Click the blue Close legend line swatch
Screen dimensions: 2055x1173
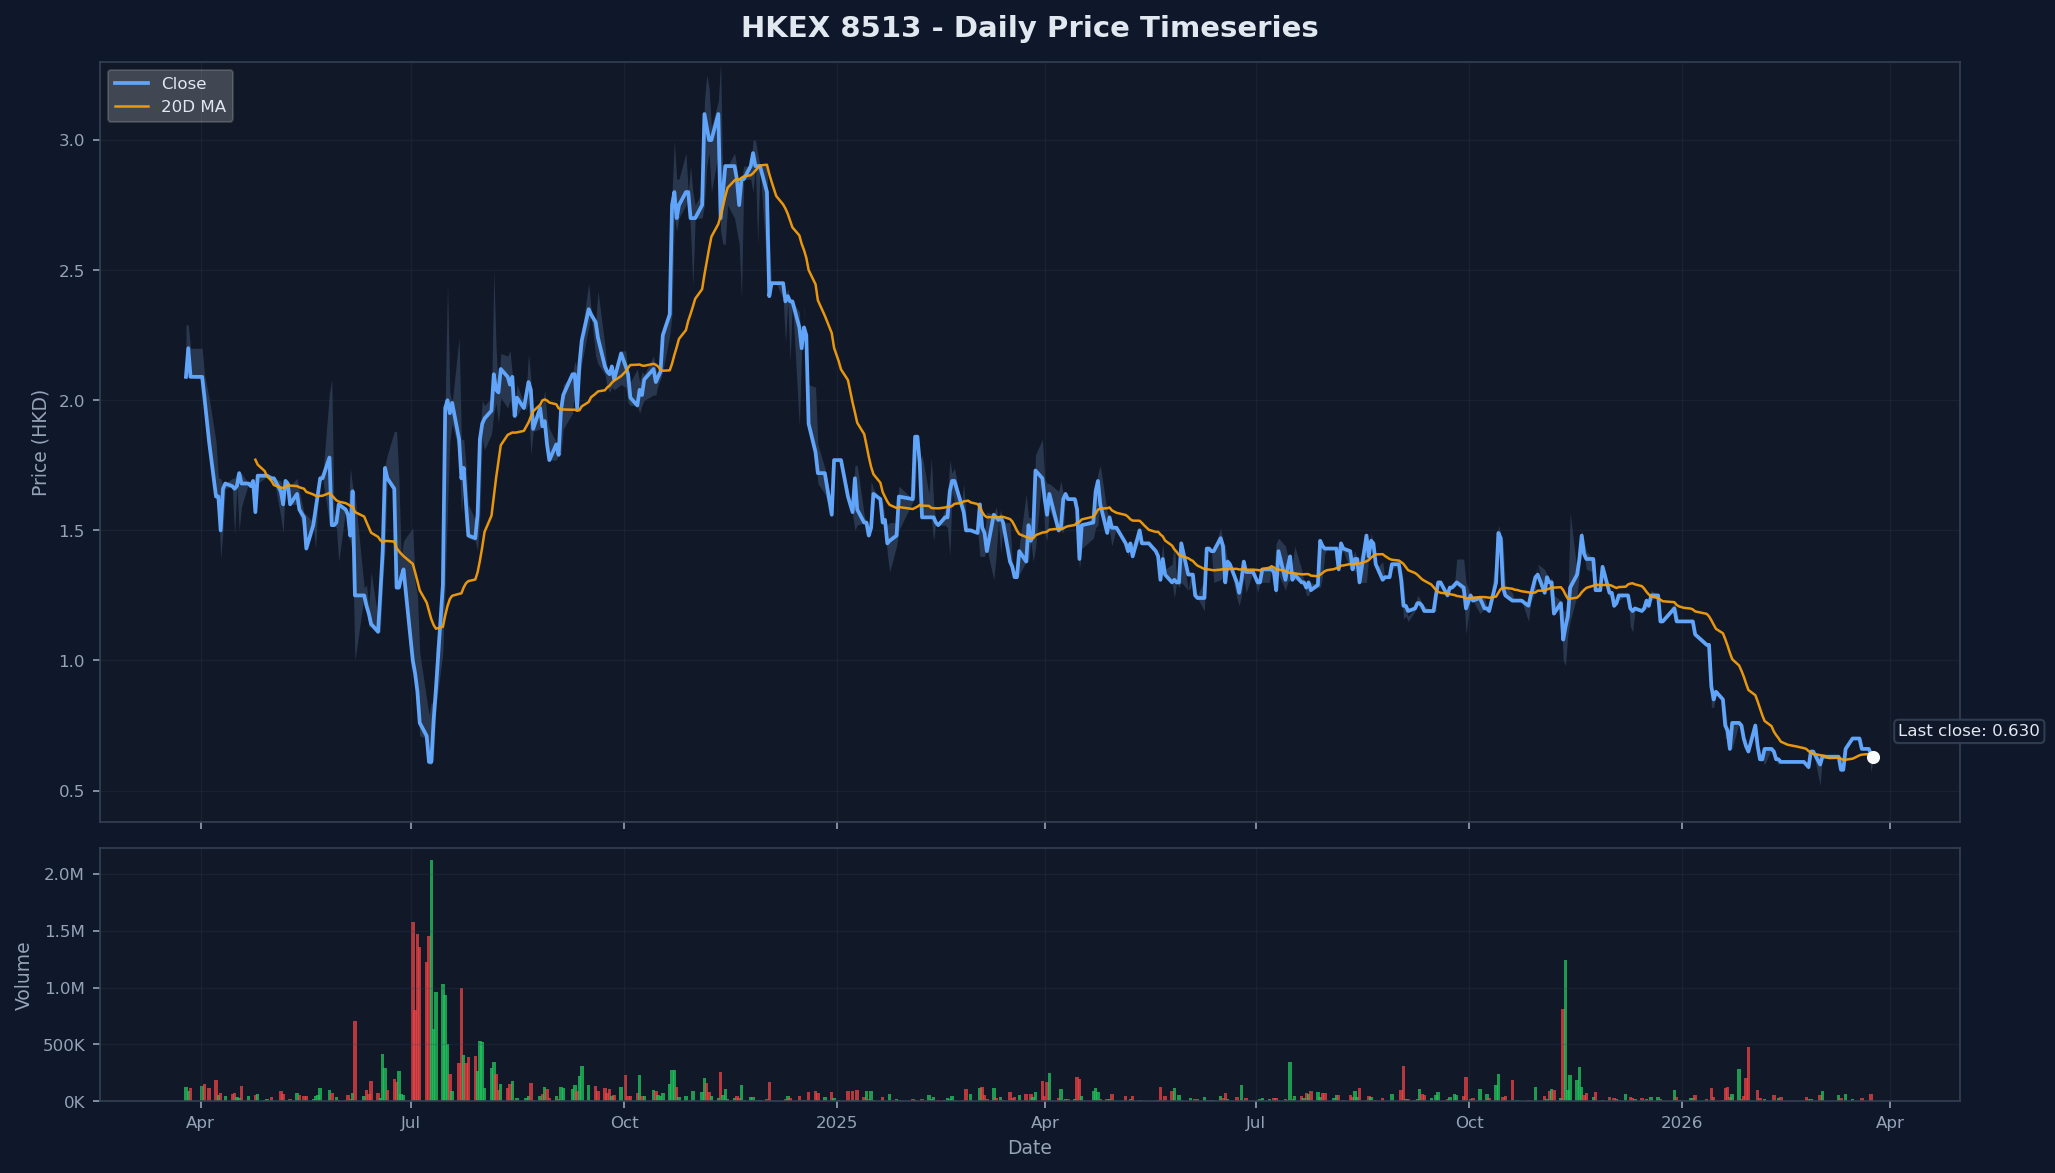(x=132, y=84)
